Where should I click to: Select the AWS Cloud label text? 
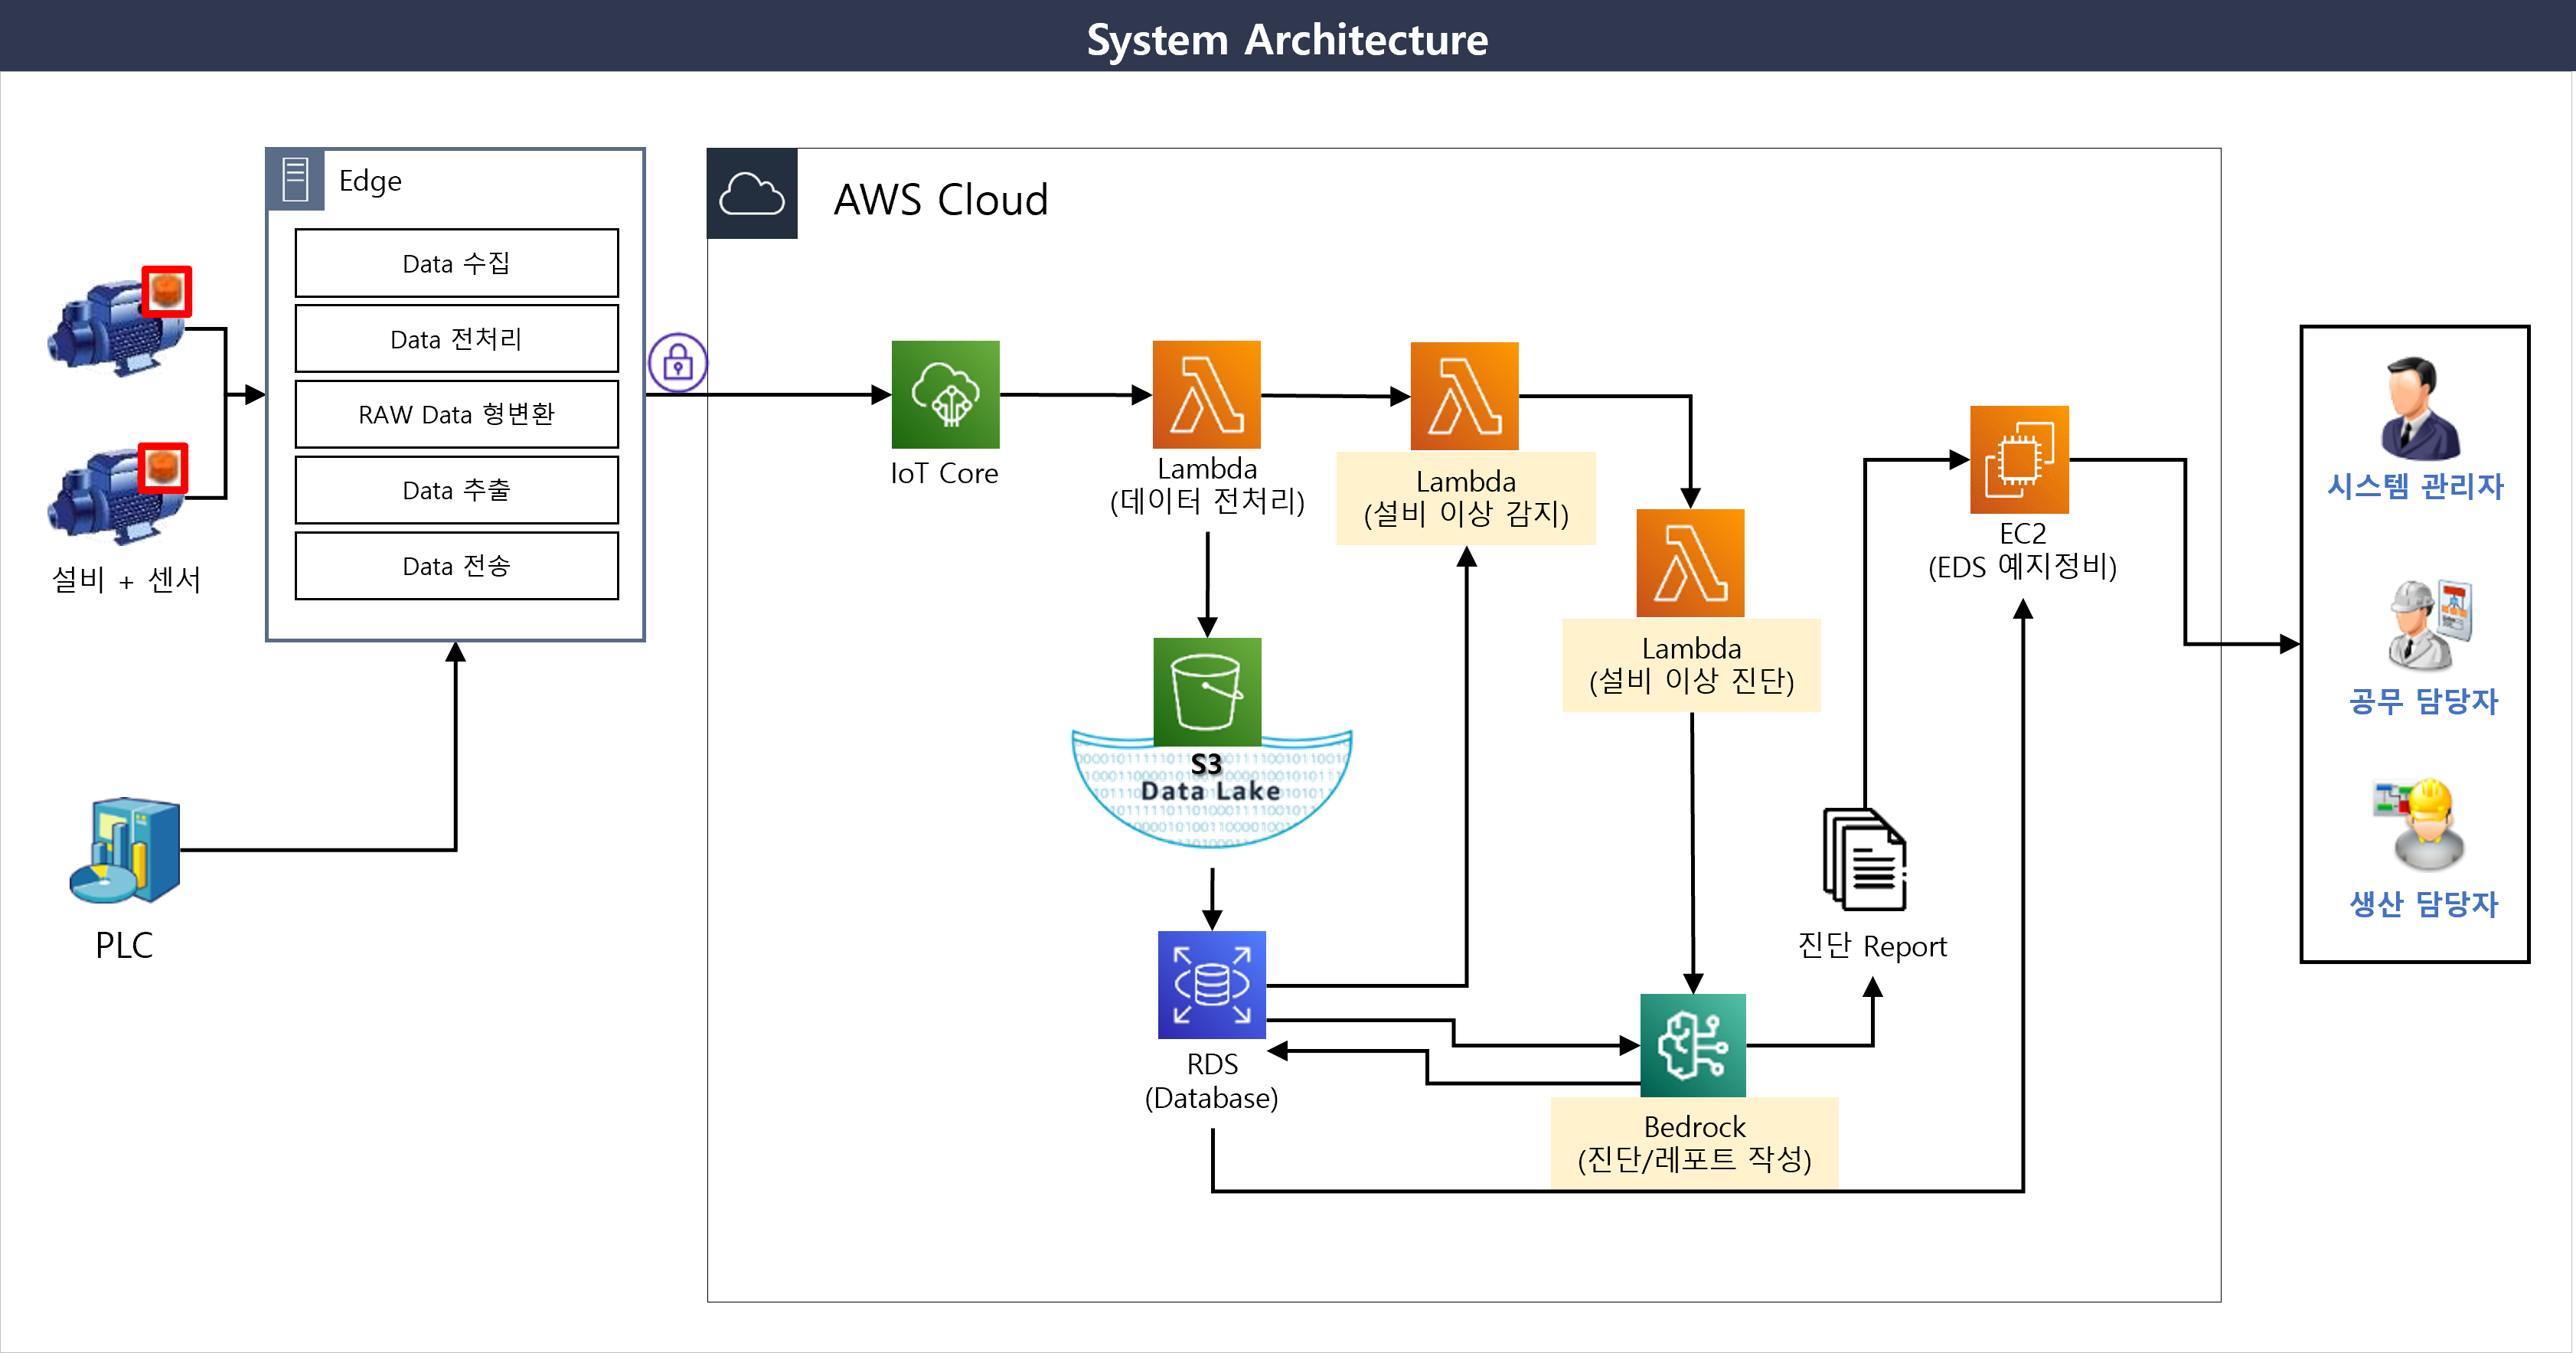(941, 200)
